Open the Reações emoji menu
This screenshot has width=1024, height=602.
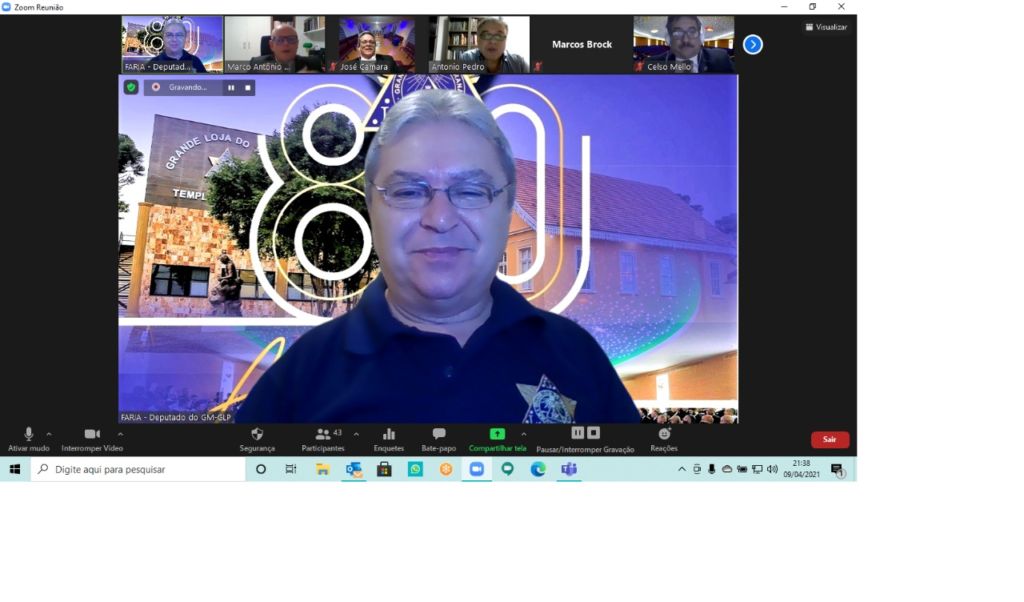[664, 439]
